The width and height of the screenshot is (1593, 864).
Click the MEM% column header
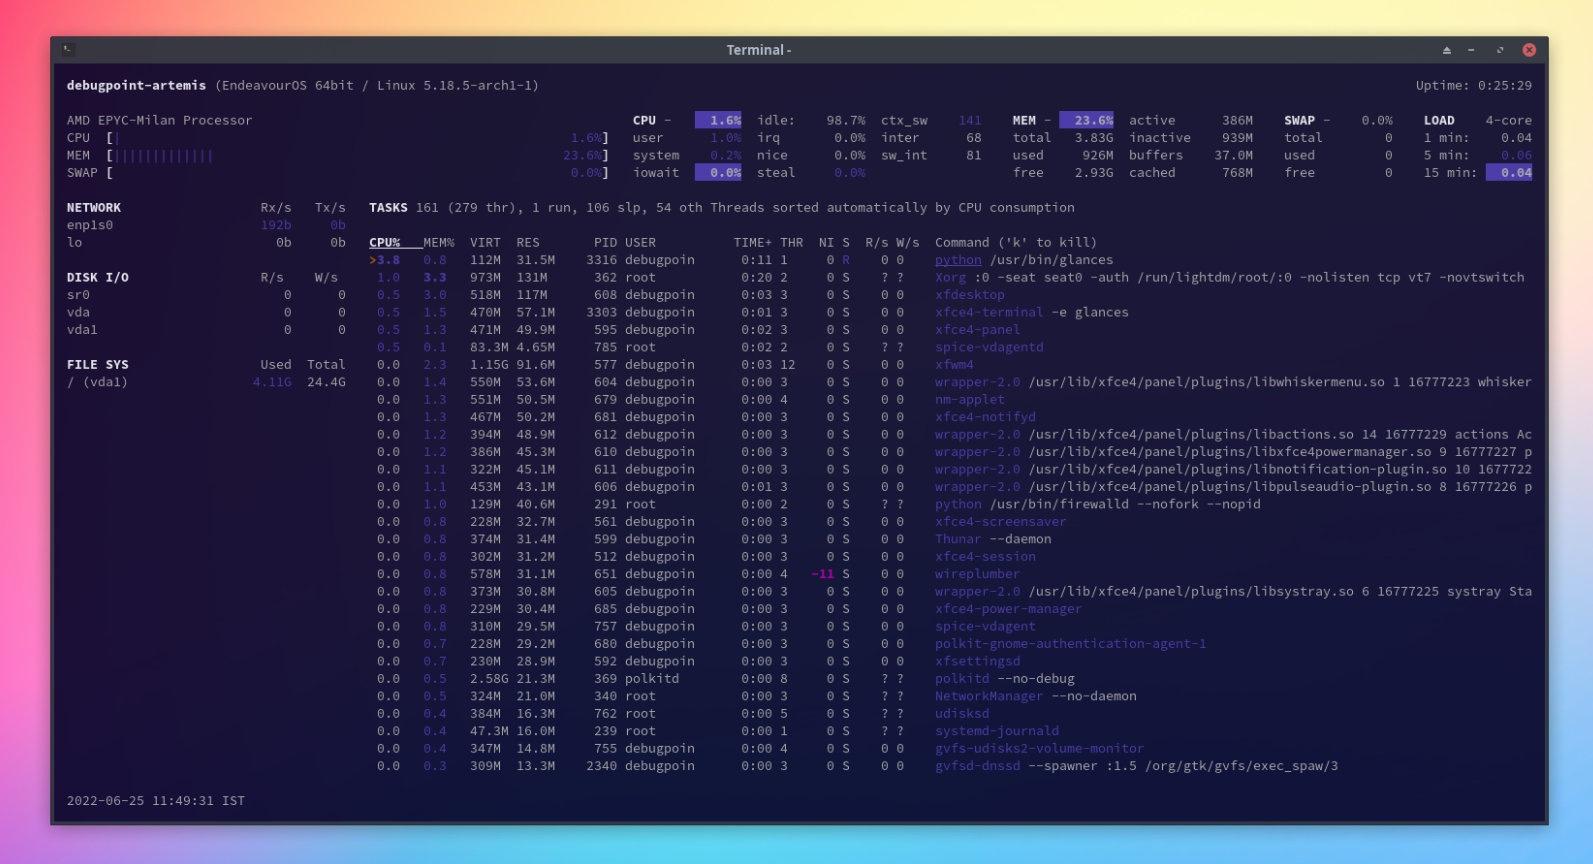[x=438, y=243]
